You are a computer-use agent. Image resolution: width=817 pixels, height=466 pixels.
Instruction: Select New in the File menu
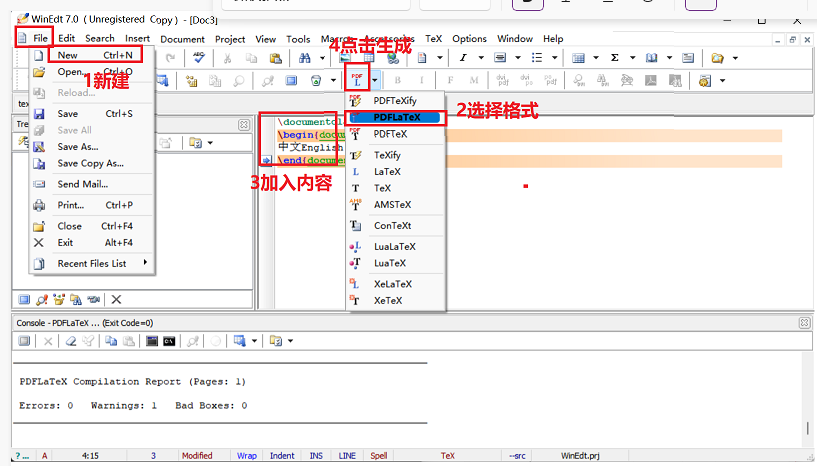(95, 55)
